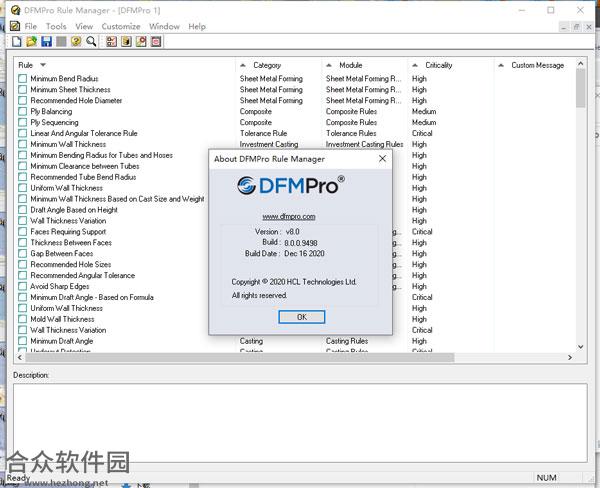Image resolution: width=600 pixels, height=488 pixels.
Task: Click the DFMPro title bar application icon
Action: tap(15, 10)
